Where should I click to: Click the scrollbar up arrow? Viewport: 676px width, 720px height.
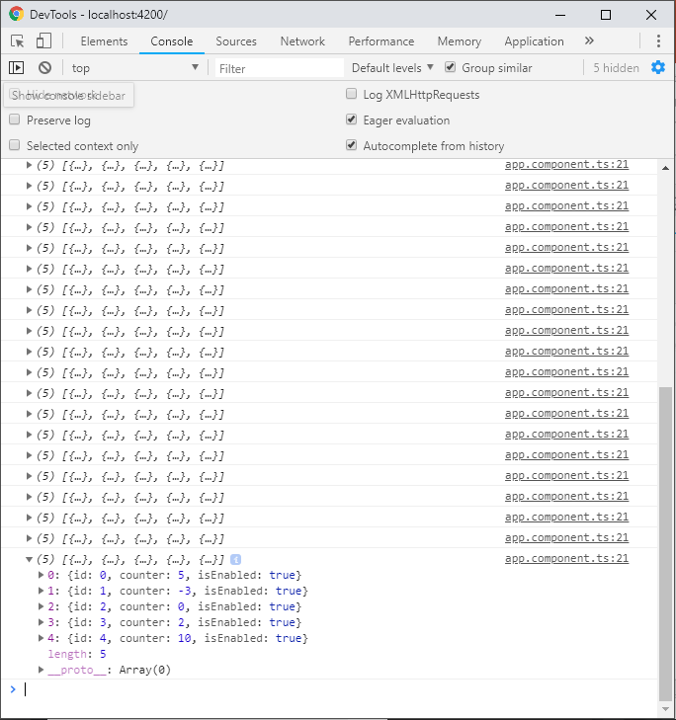pos(665,168)
